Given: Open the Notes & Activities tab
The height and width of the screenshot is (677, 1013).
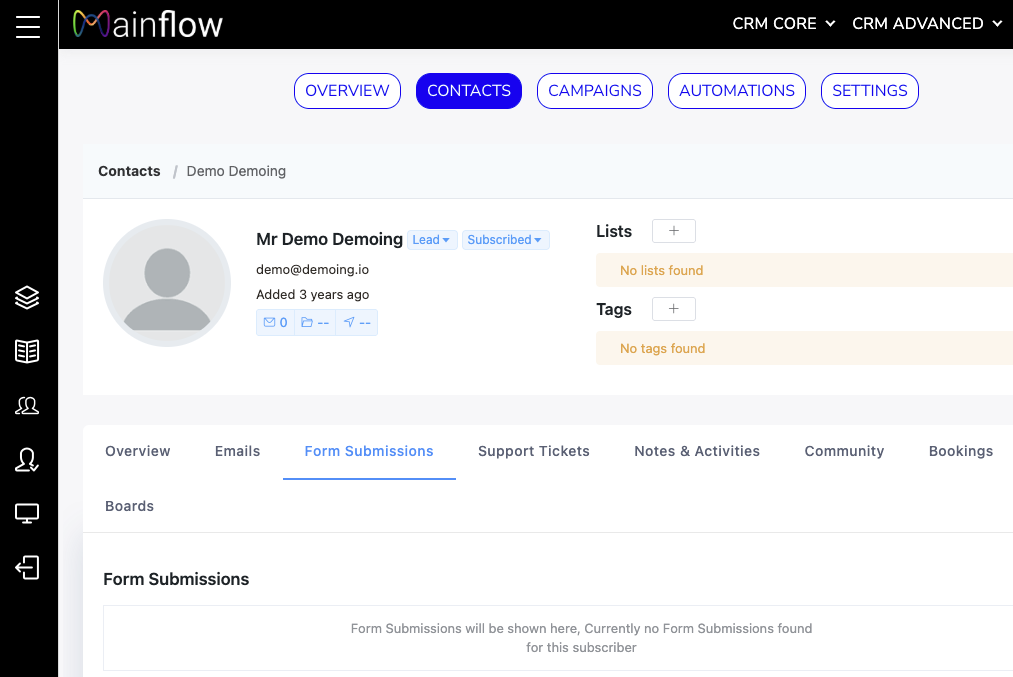Looking at the screenshot, I should 697,451.
